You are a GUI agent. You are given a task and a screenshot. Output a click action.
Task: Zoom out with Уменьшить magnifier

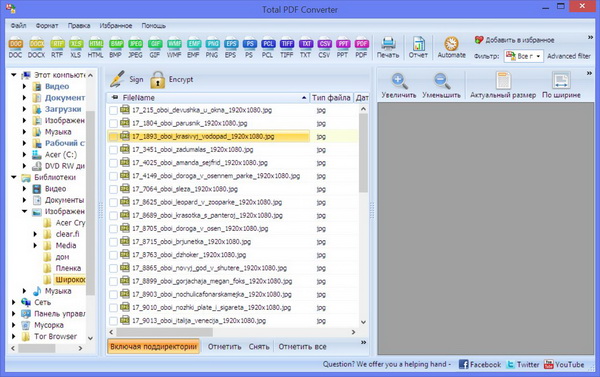pyautogui.click(x=441, y=86)
